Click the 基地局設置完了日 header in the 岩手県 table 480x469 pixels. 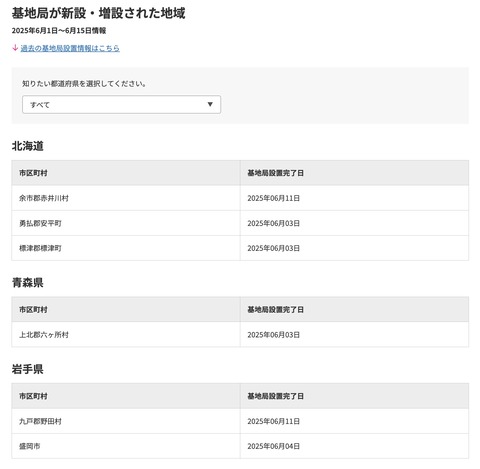tap(354, 396)
